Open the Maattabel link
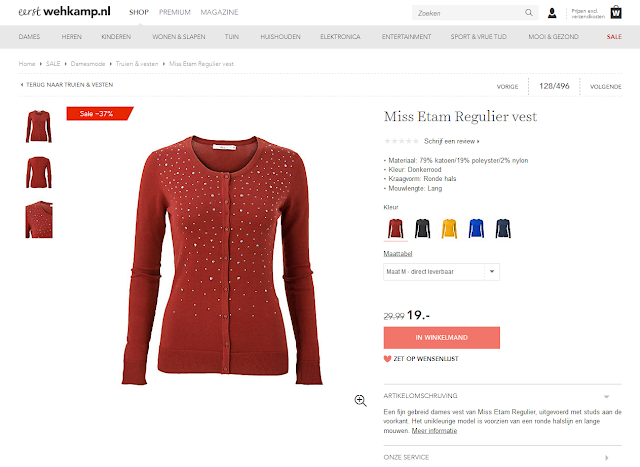 (398, 254)
